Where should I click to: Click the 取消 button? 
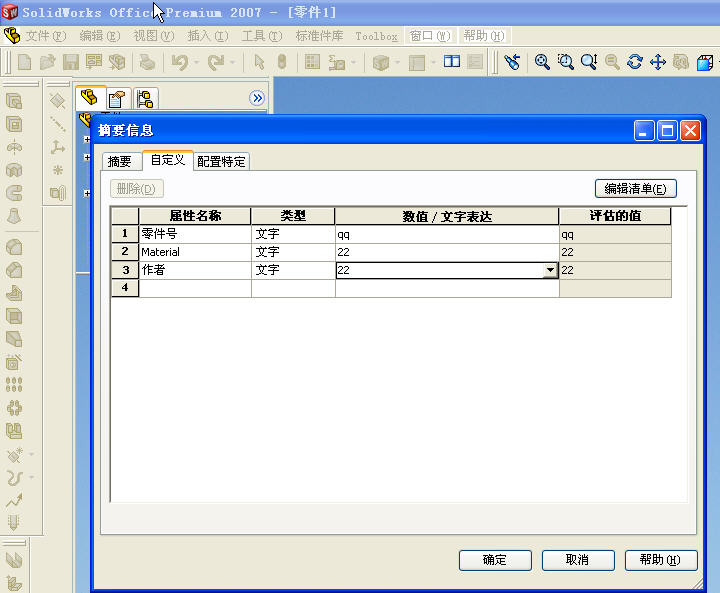point(578,560)
